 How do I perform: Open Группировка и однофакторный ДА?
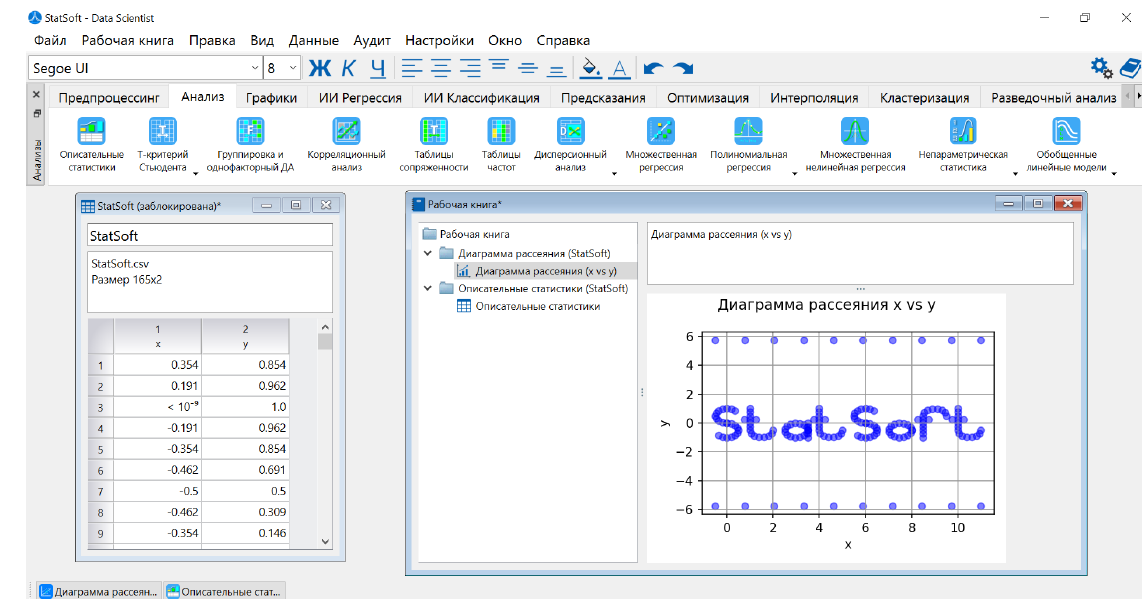tap(250, 145)
